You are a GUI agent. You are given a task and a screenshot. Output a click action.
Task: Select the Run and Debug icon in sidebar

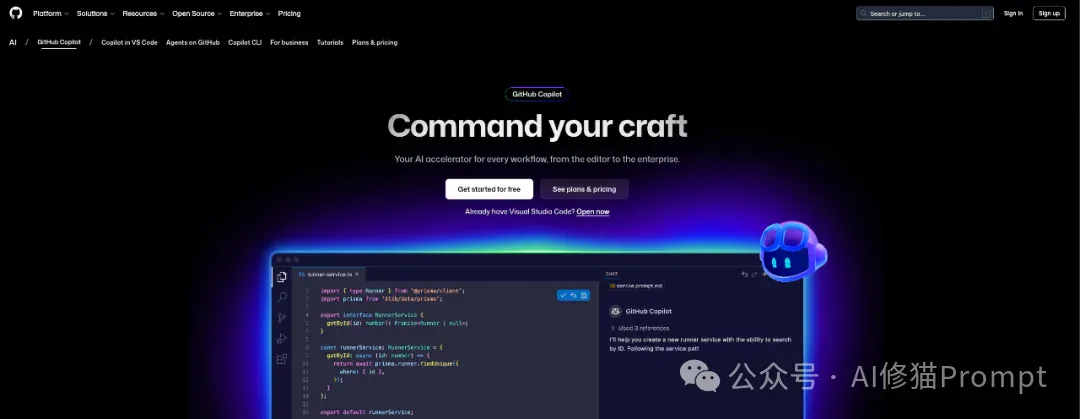[x=282, y=338]
